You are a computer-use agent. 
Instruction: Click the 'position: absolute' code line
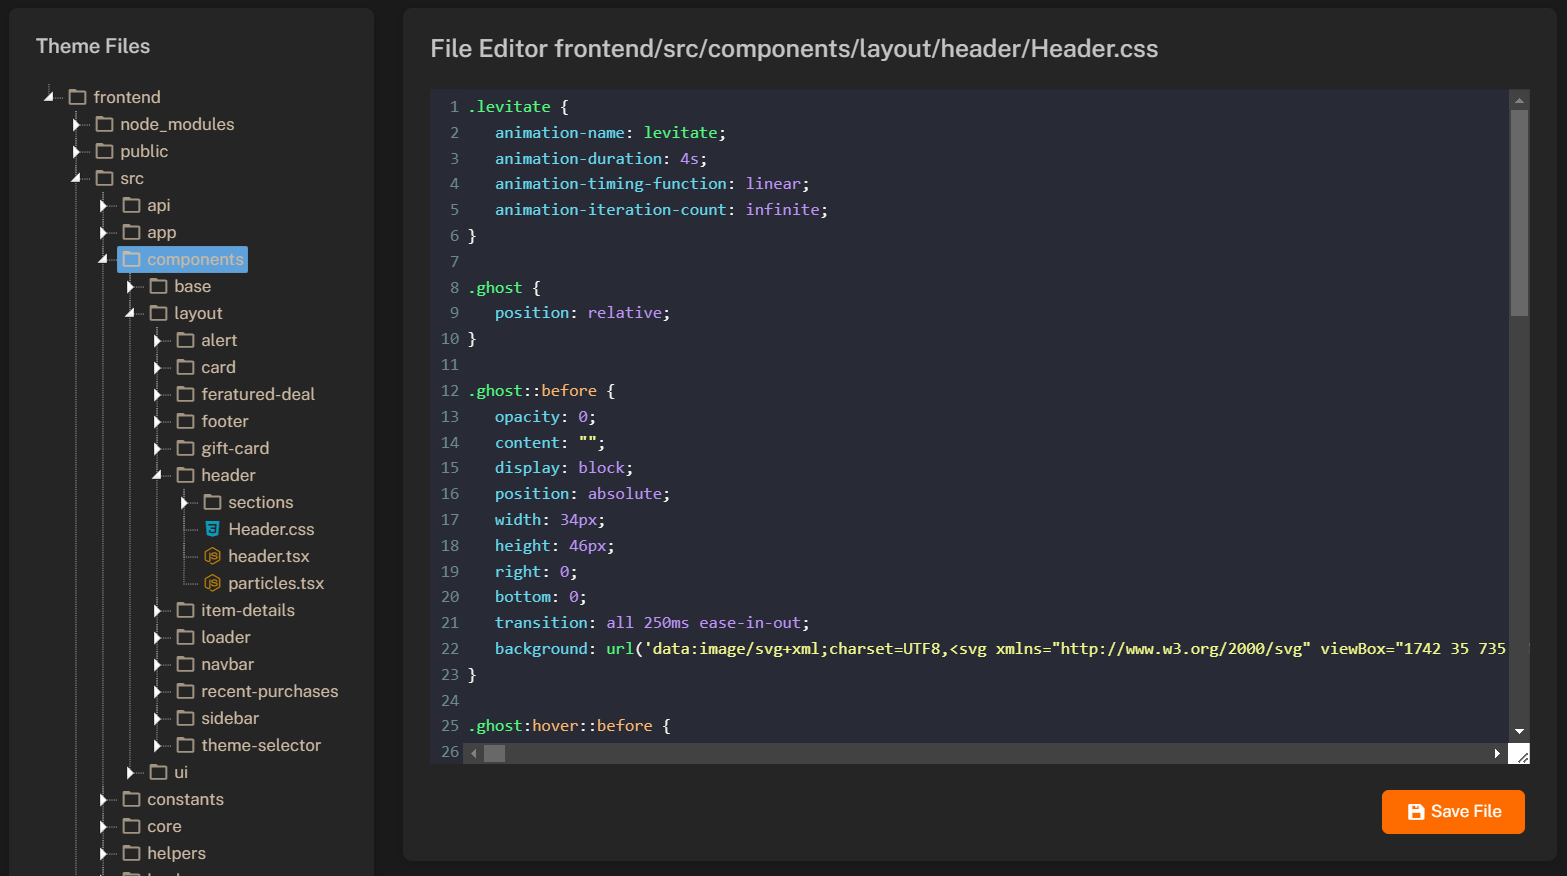(582, 494)
